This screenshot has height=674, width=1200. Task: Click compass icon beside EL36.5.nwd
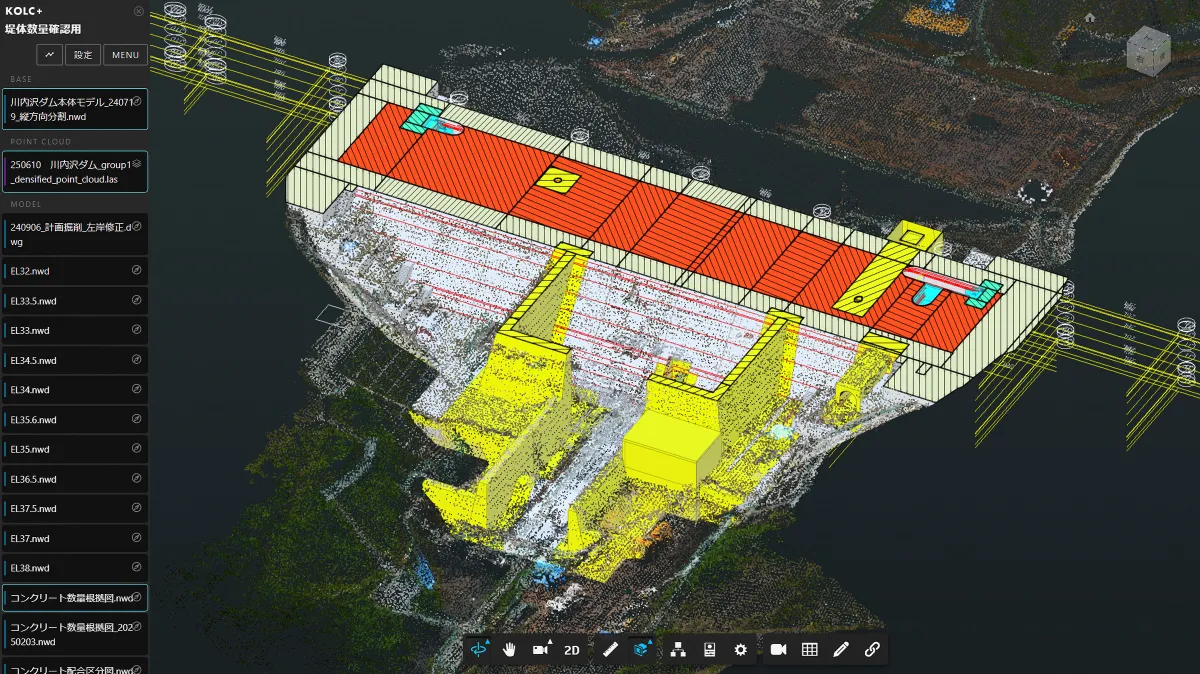click(137, 478)
